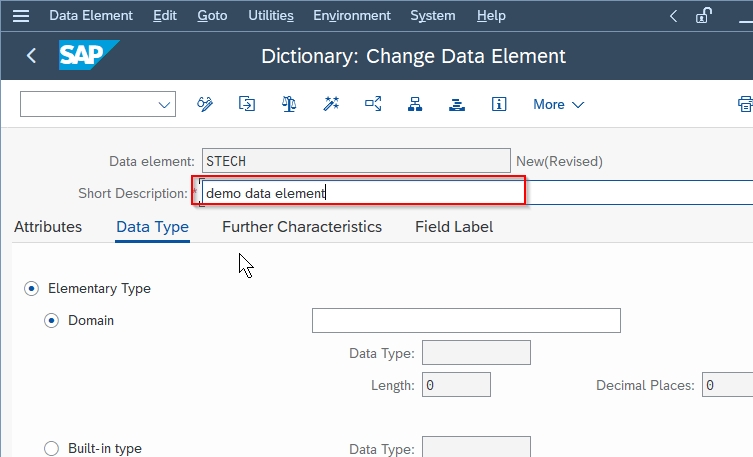753x457 pixels.
Task: Click the Domain name input field
Action: tap(466, 320)
